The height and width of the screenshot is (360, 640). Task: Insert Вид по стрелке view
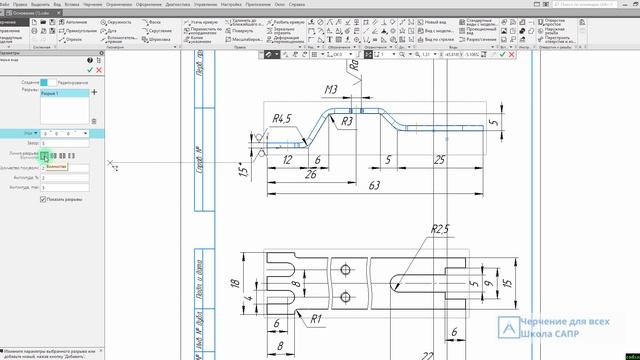click(436, 40)
